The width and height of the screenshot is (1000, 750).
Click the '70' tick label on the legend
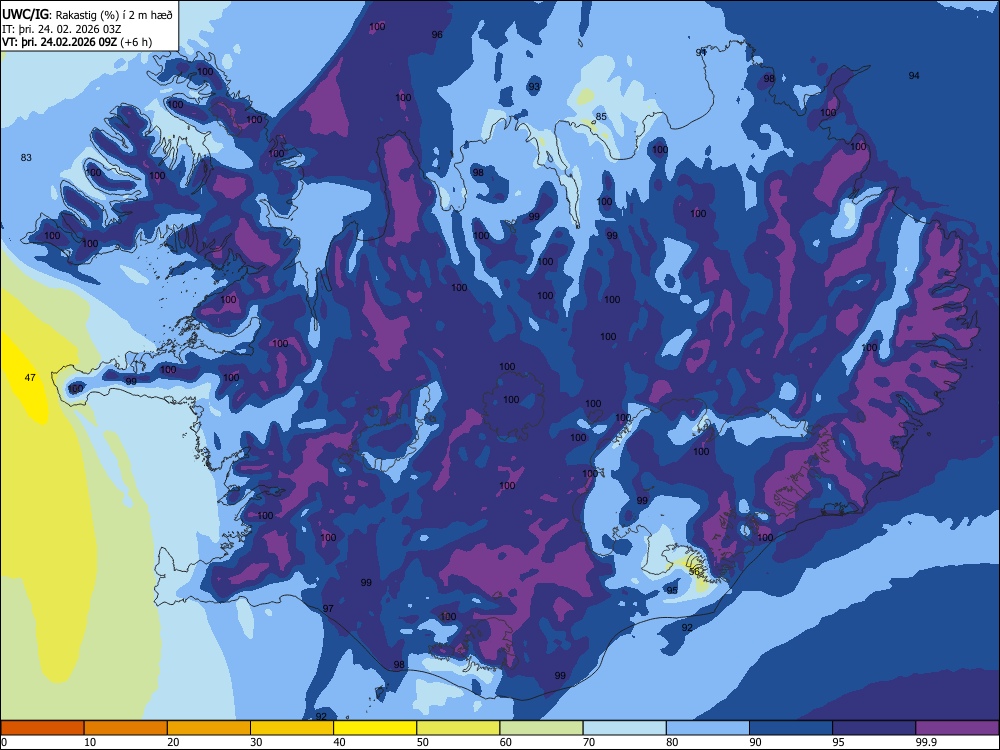point(589,742)
